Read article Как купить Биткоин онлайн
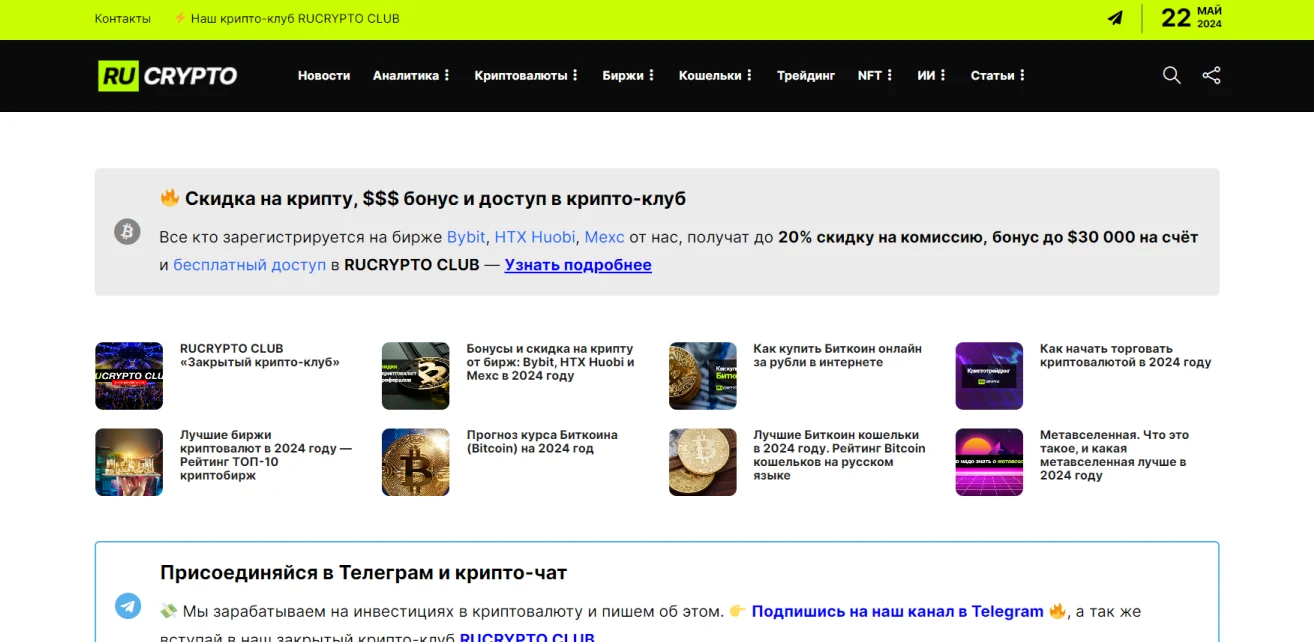 point(838,356)
